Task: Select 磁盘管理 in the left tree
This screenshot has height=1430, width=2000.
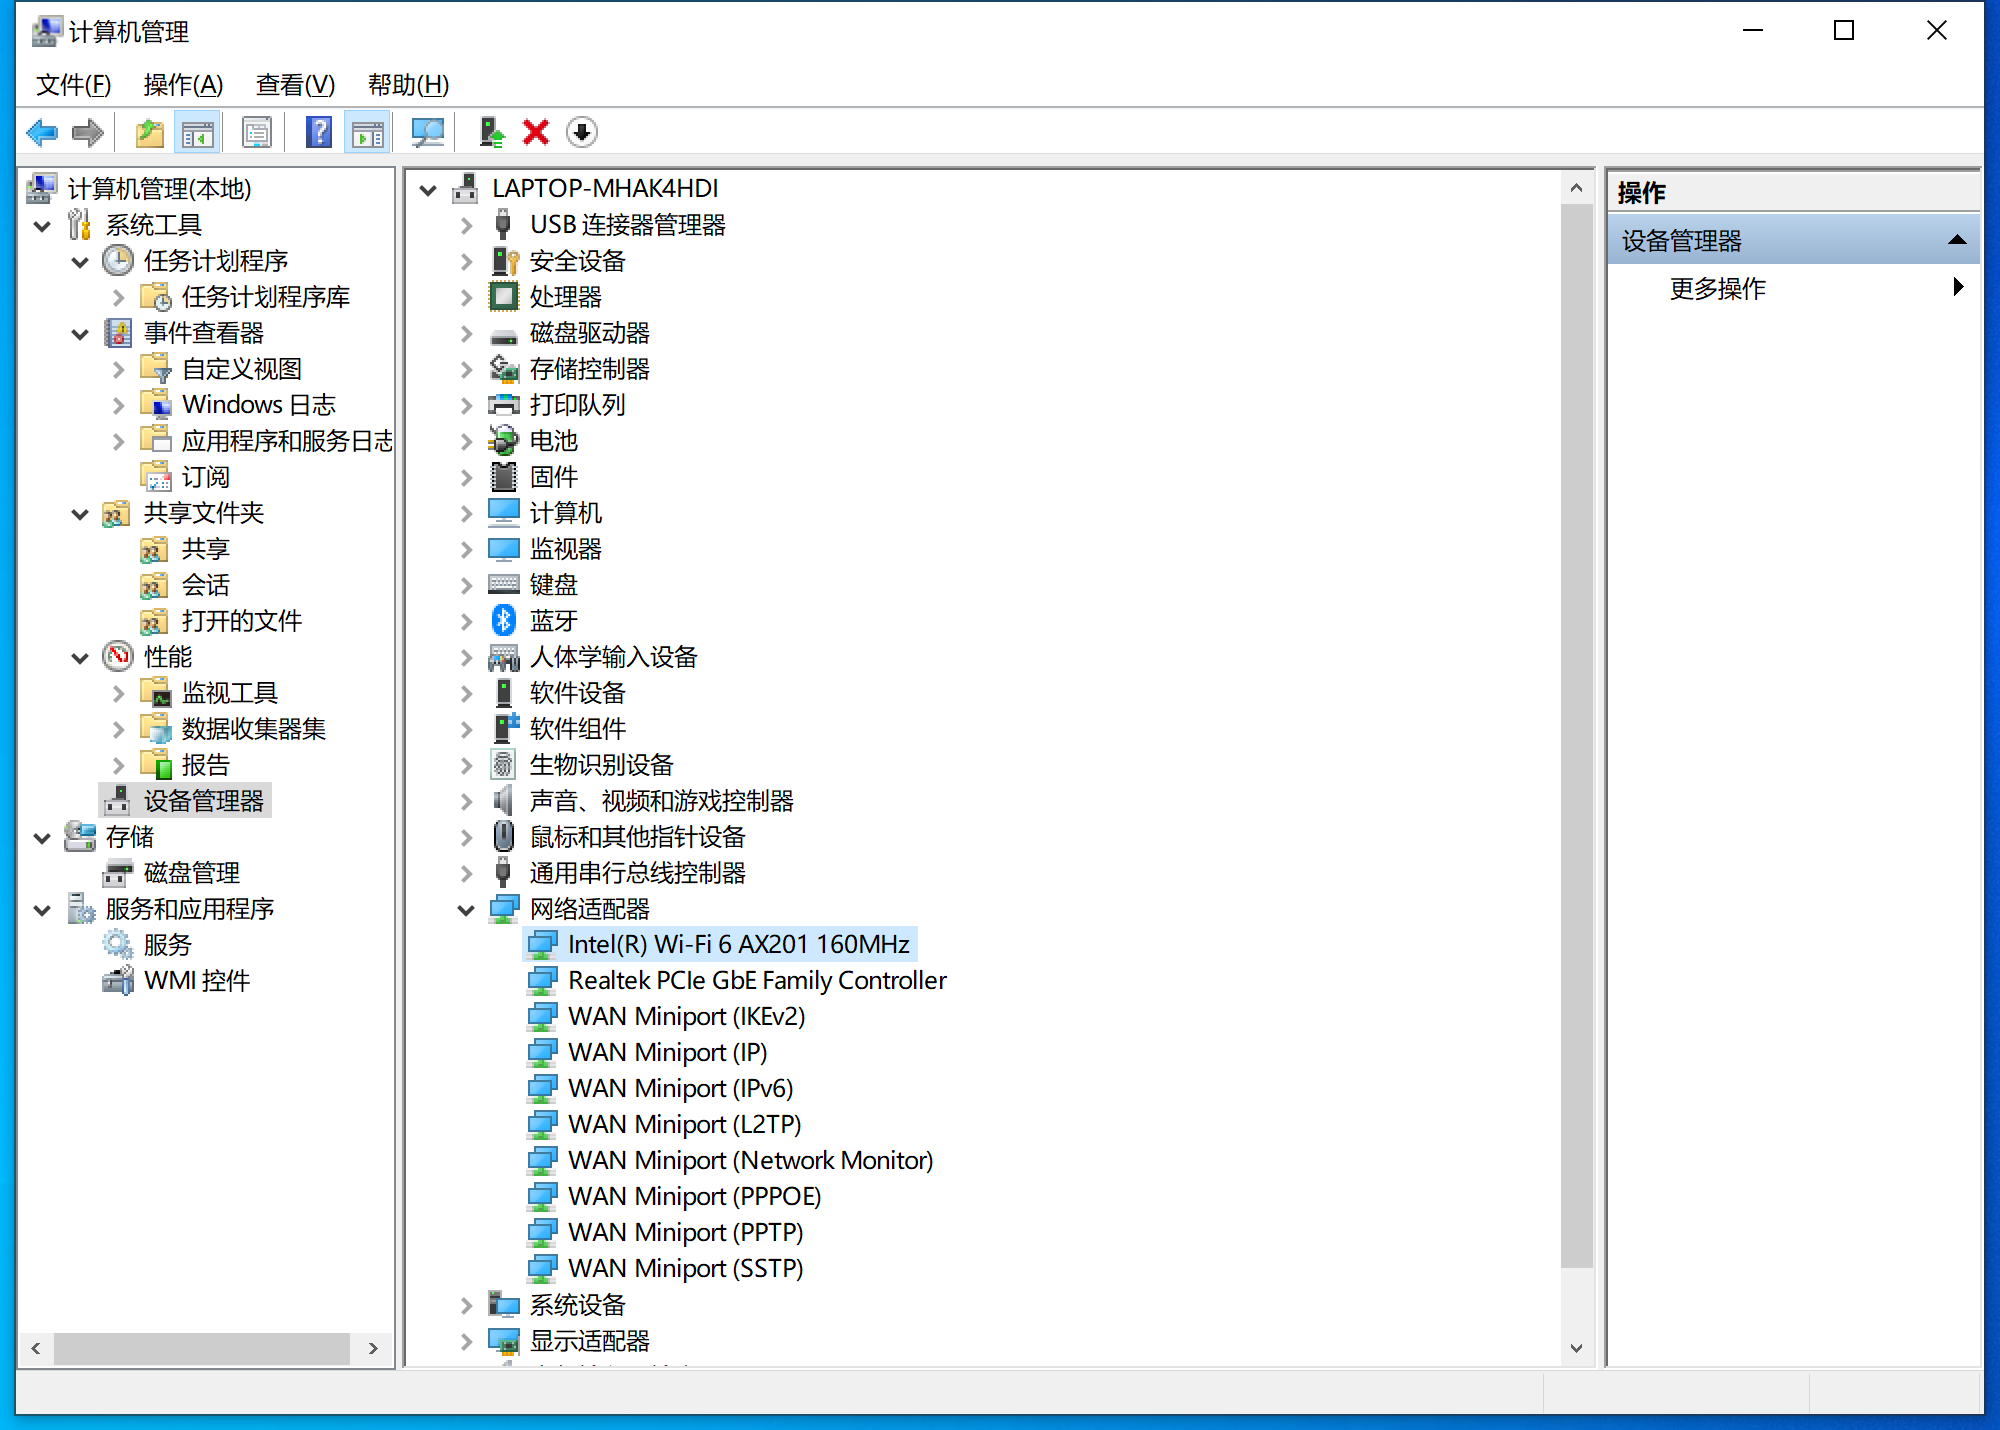Action: [191, 873]
